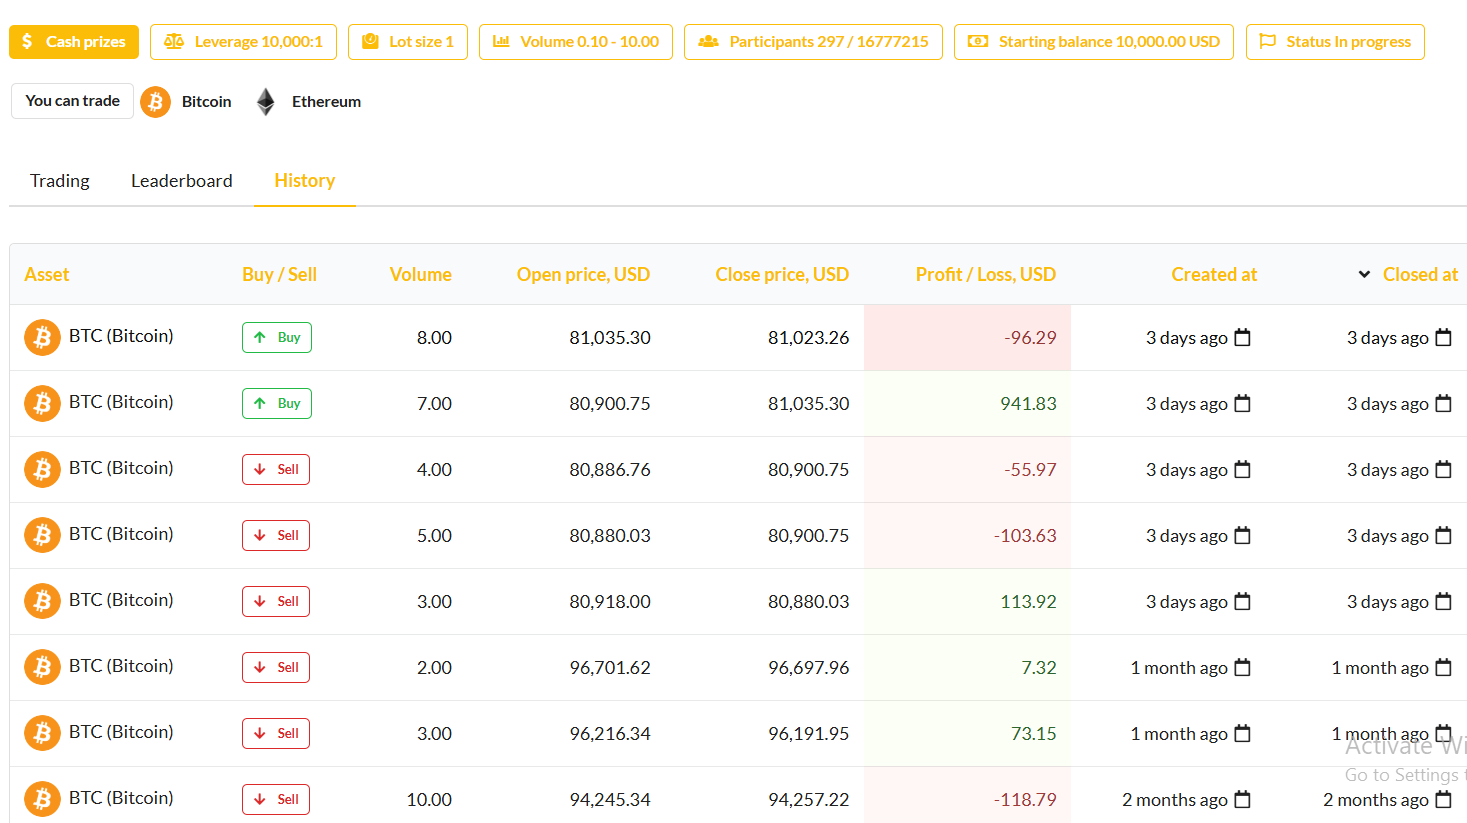
Task: Sort by Close price, USD header
Action: coord(782,274)
